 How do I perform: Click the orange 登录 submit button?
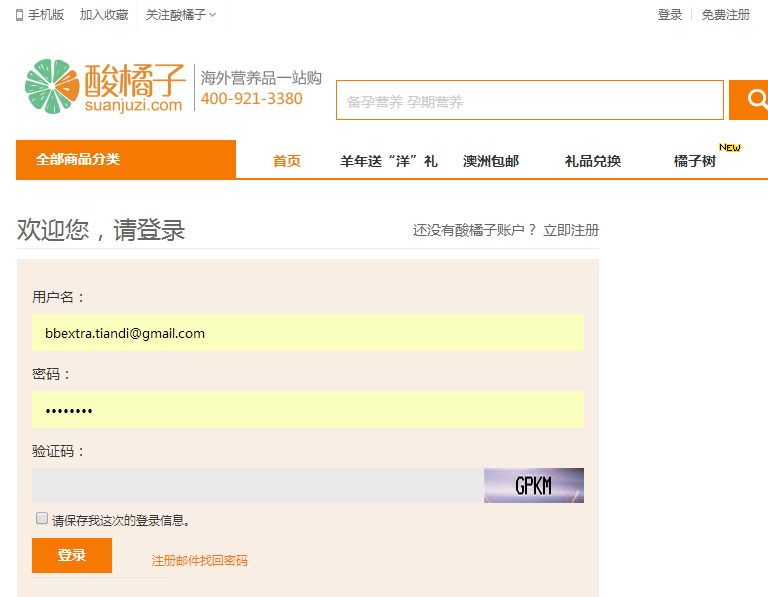72,555
